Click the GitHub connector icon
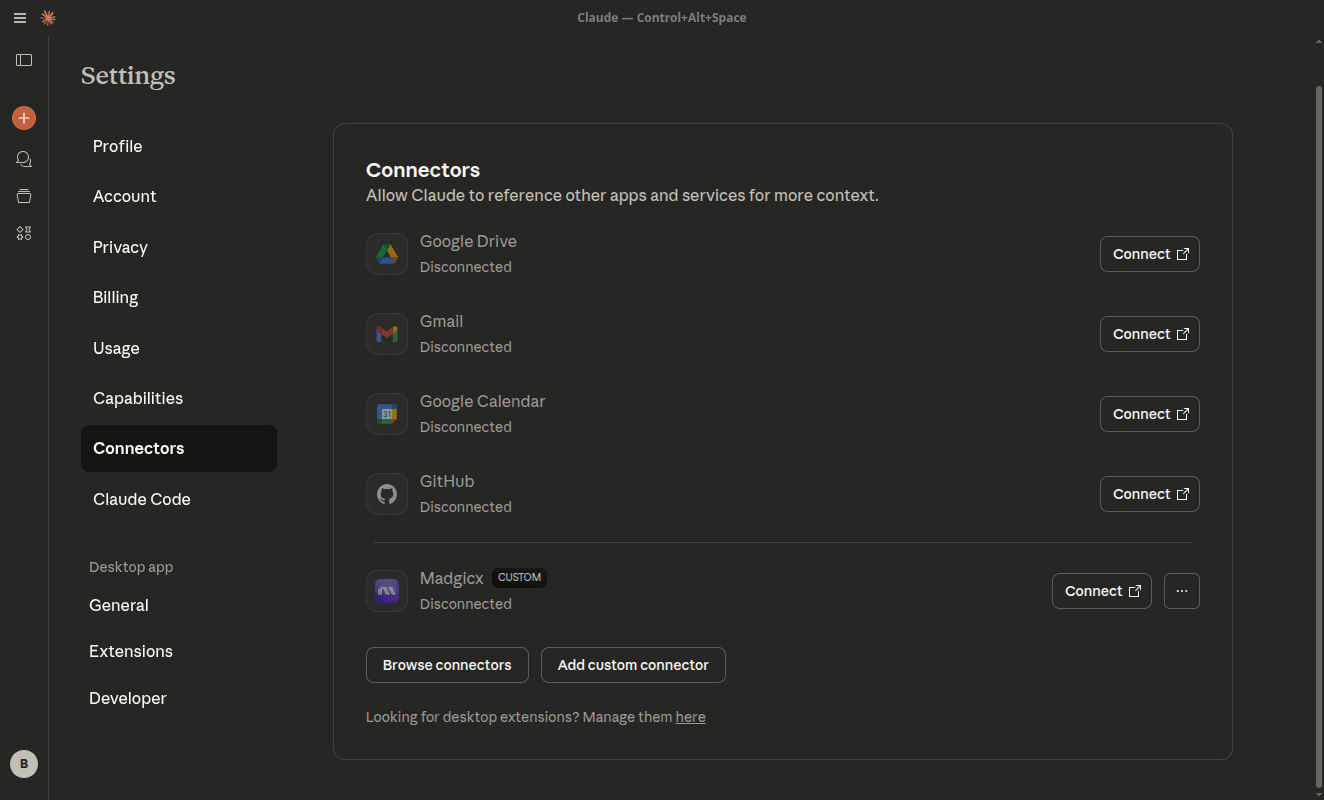Viewport: 1324px width, 800px height. (x=387, y=494)
